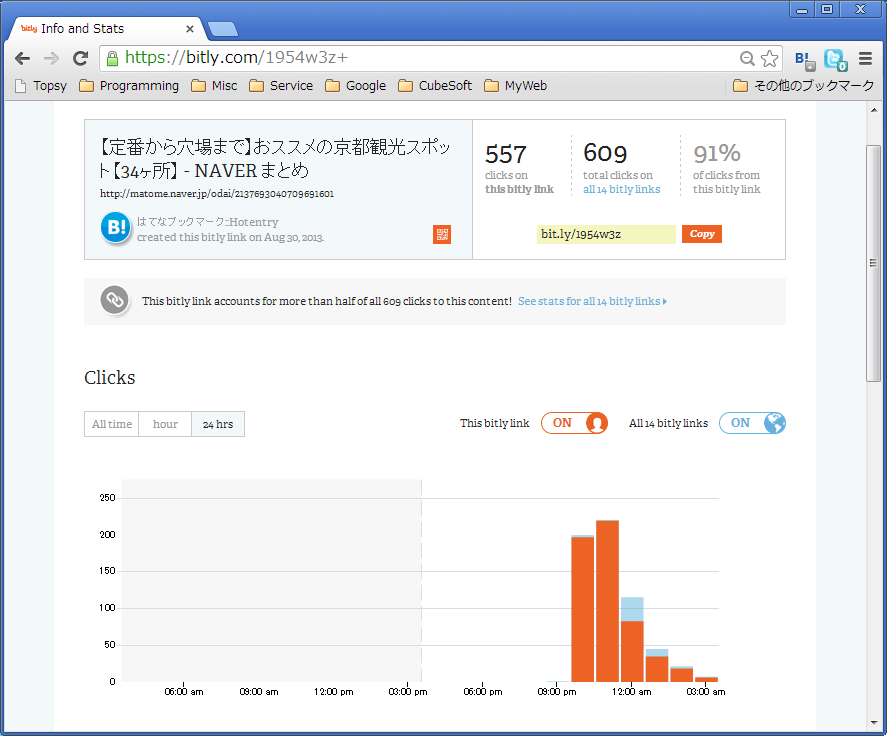Open the Misc bookmarks folder
This screenshot has height=736, width=887.
pos(214,86)
